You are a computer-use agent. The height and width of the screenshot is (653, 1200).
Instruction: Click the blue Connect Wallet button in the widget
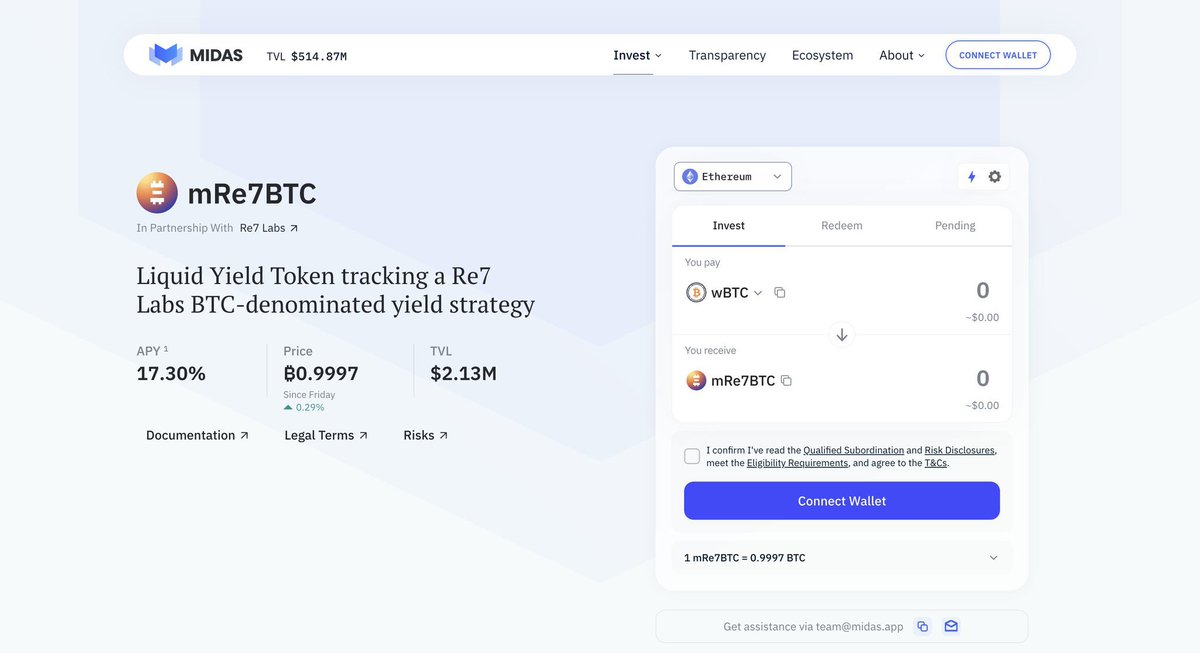842,501
